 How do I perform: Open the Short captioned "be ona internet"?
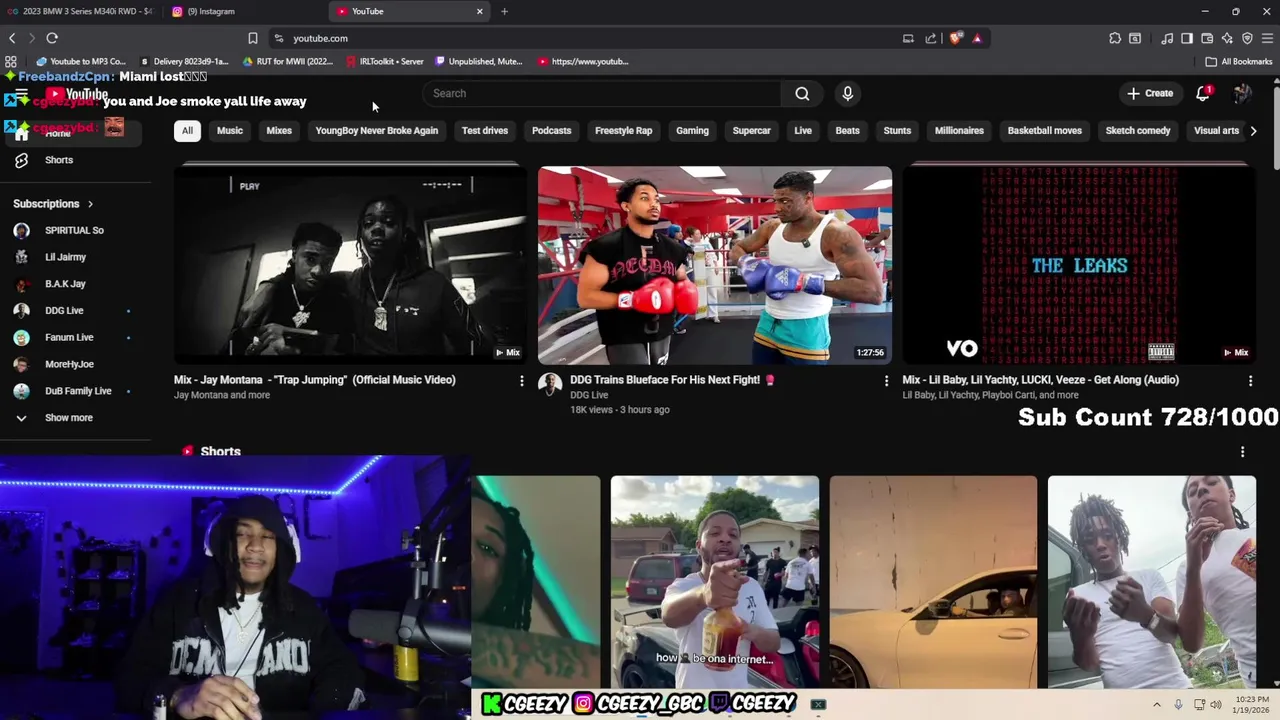click(715, 582)
